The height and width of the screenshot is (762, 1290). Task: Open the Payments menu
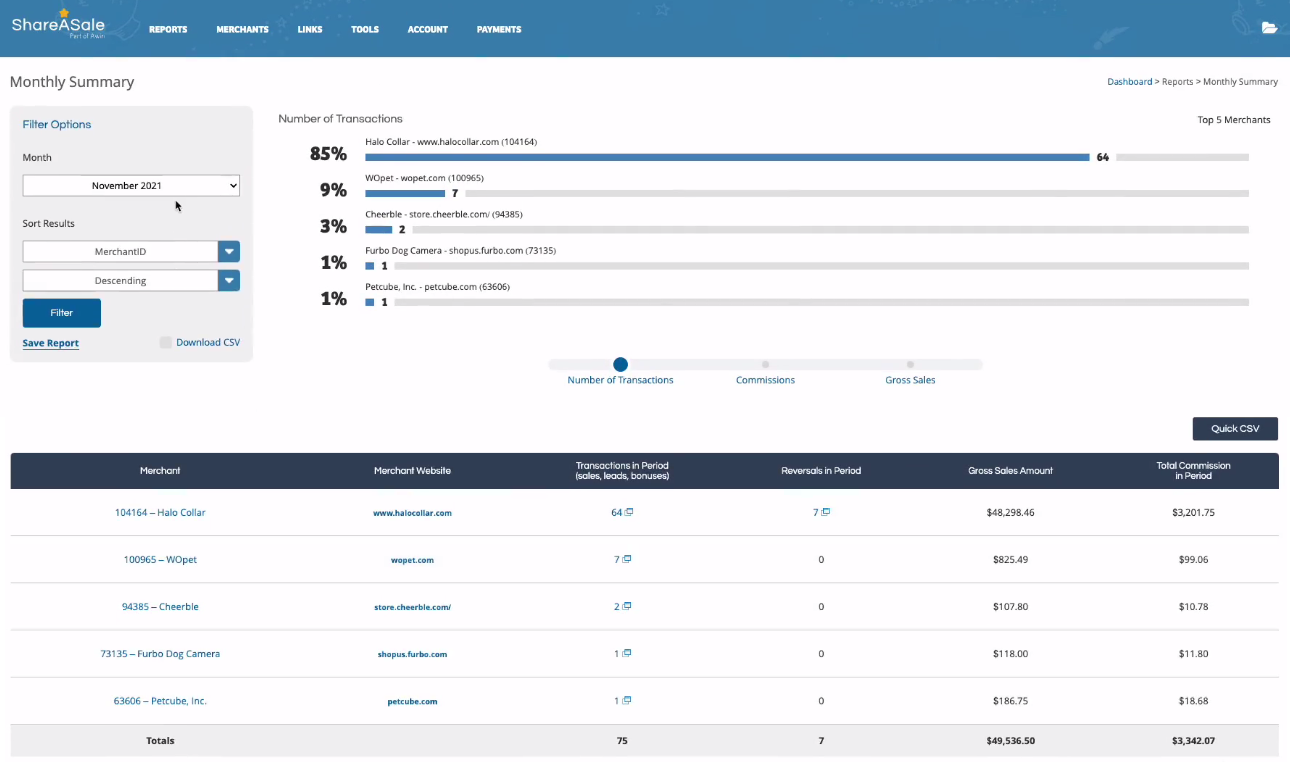pyautogui.click(x=499, y=29)
